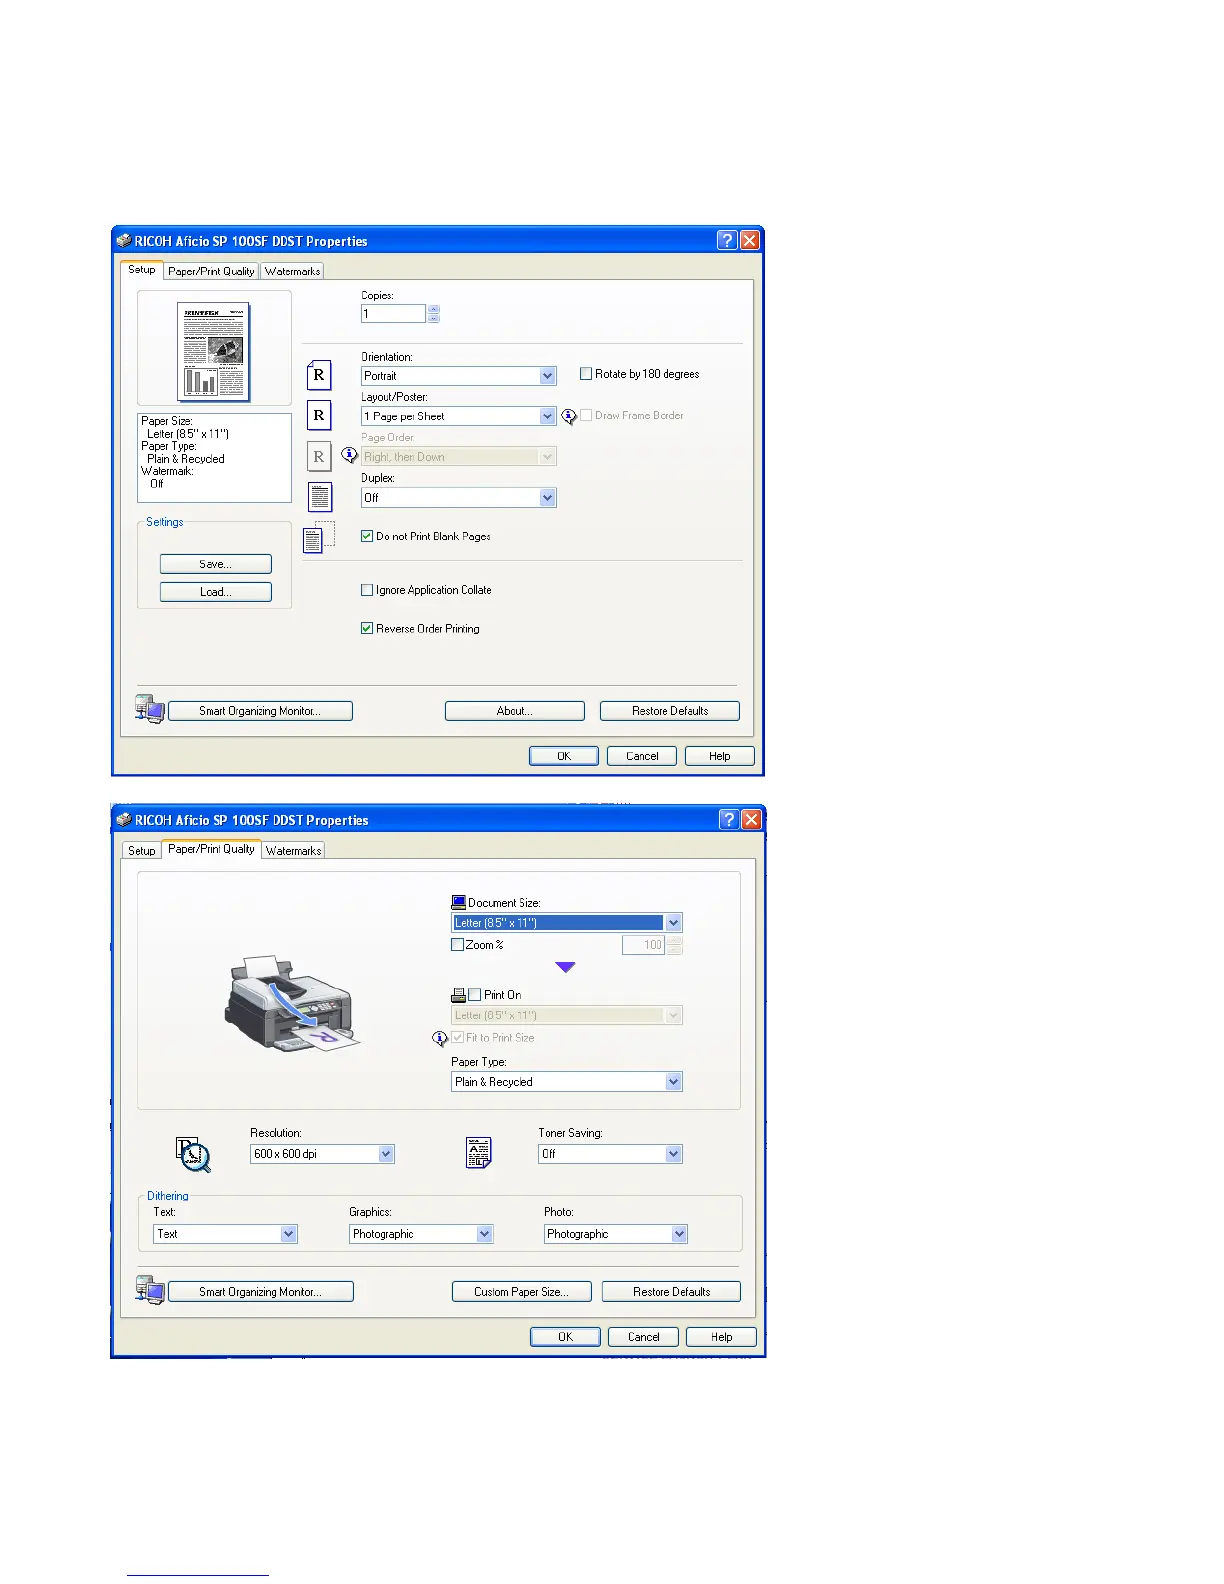The width and height of the screenshot is (1224, 1584).
Task: Click the purple down arrow under Zoom
Action: click(x=565, y=967)
